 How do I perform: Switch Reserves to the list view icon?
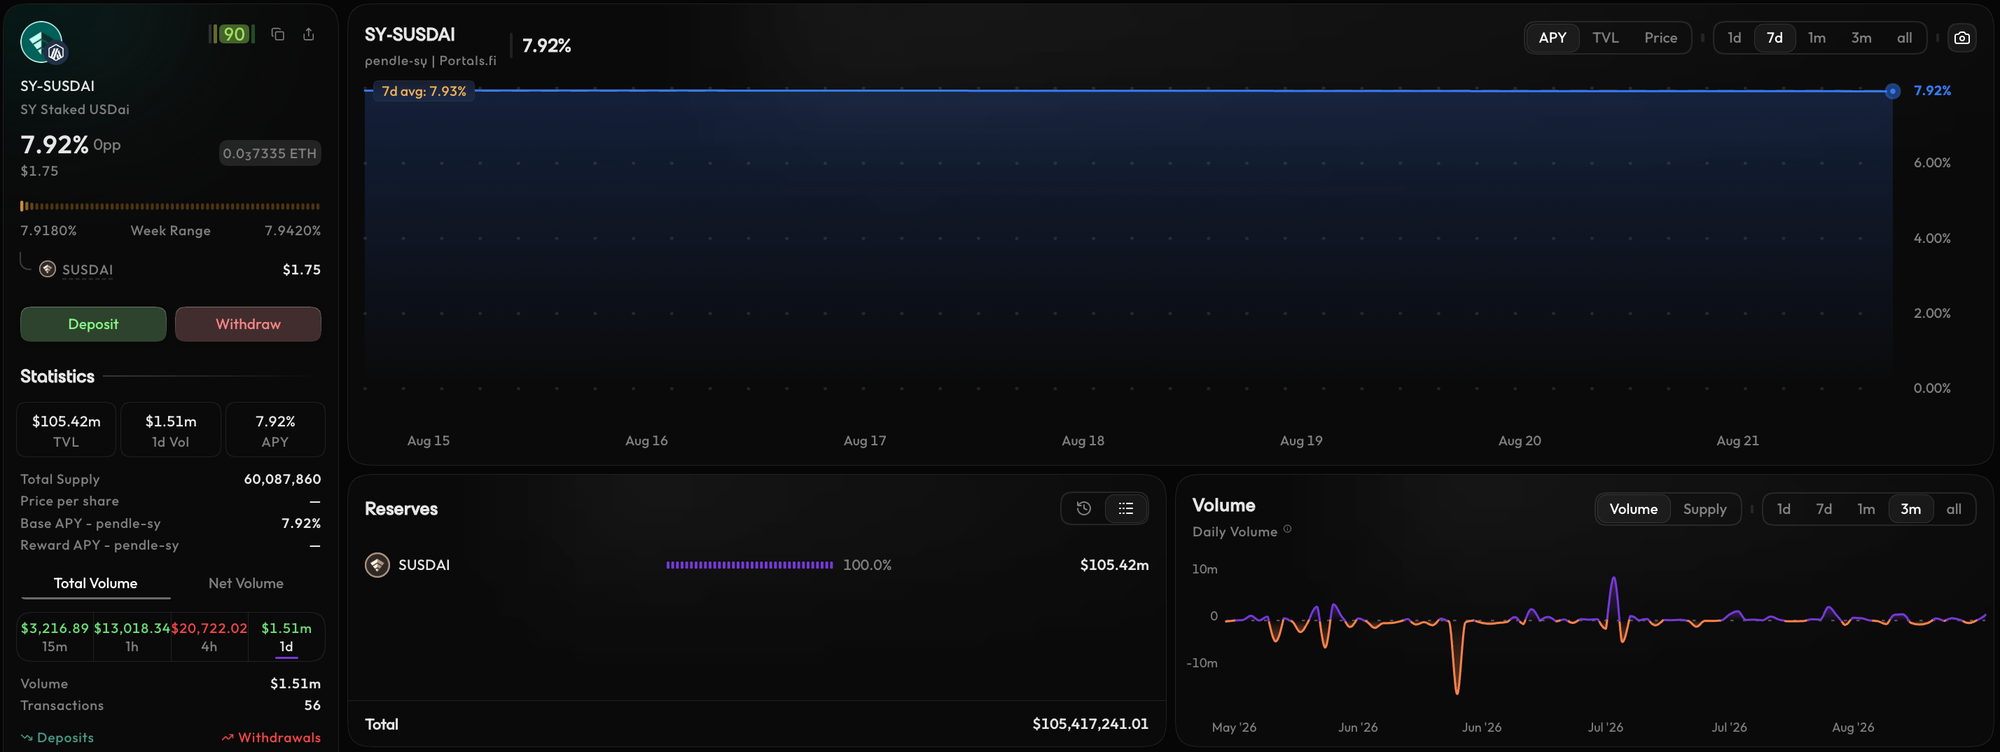(x=1126, y=508)
